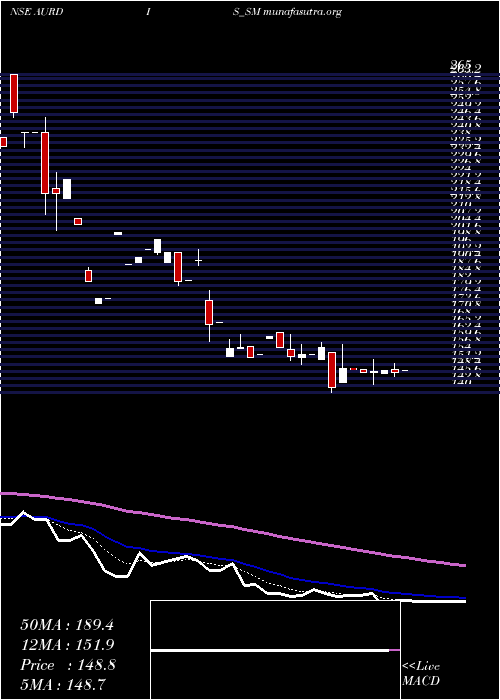Click the Price : 148.8 readout

click(x=68, y=665)
